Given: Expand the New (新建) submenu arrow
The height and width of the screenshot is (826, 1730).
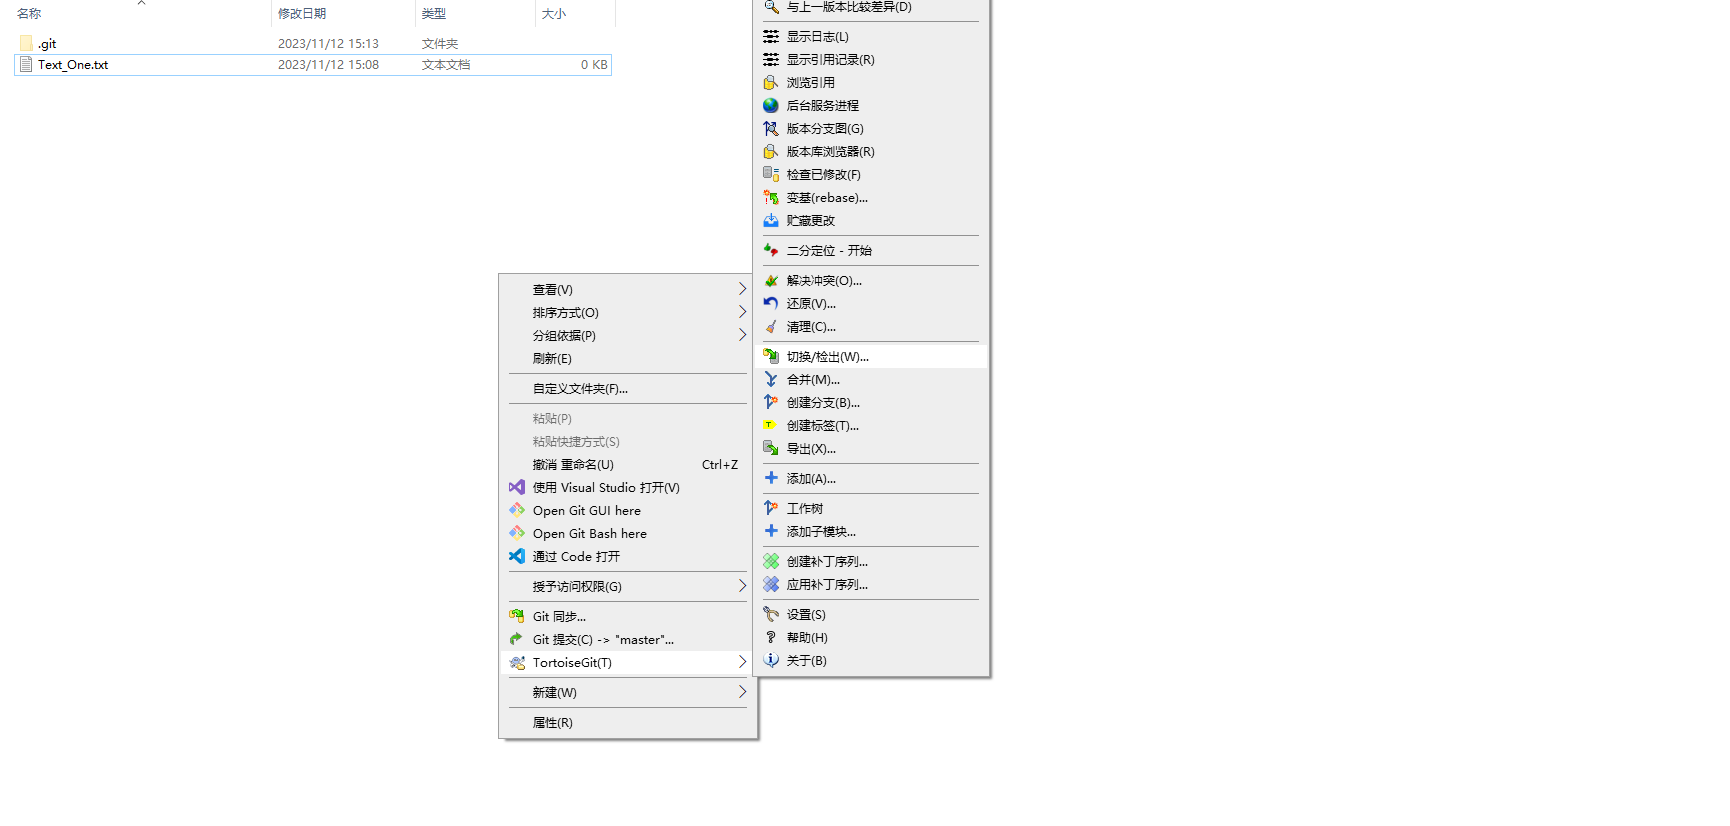Looking at the screenshot, I should pyautogui.click(x=742, y=692).
